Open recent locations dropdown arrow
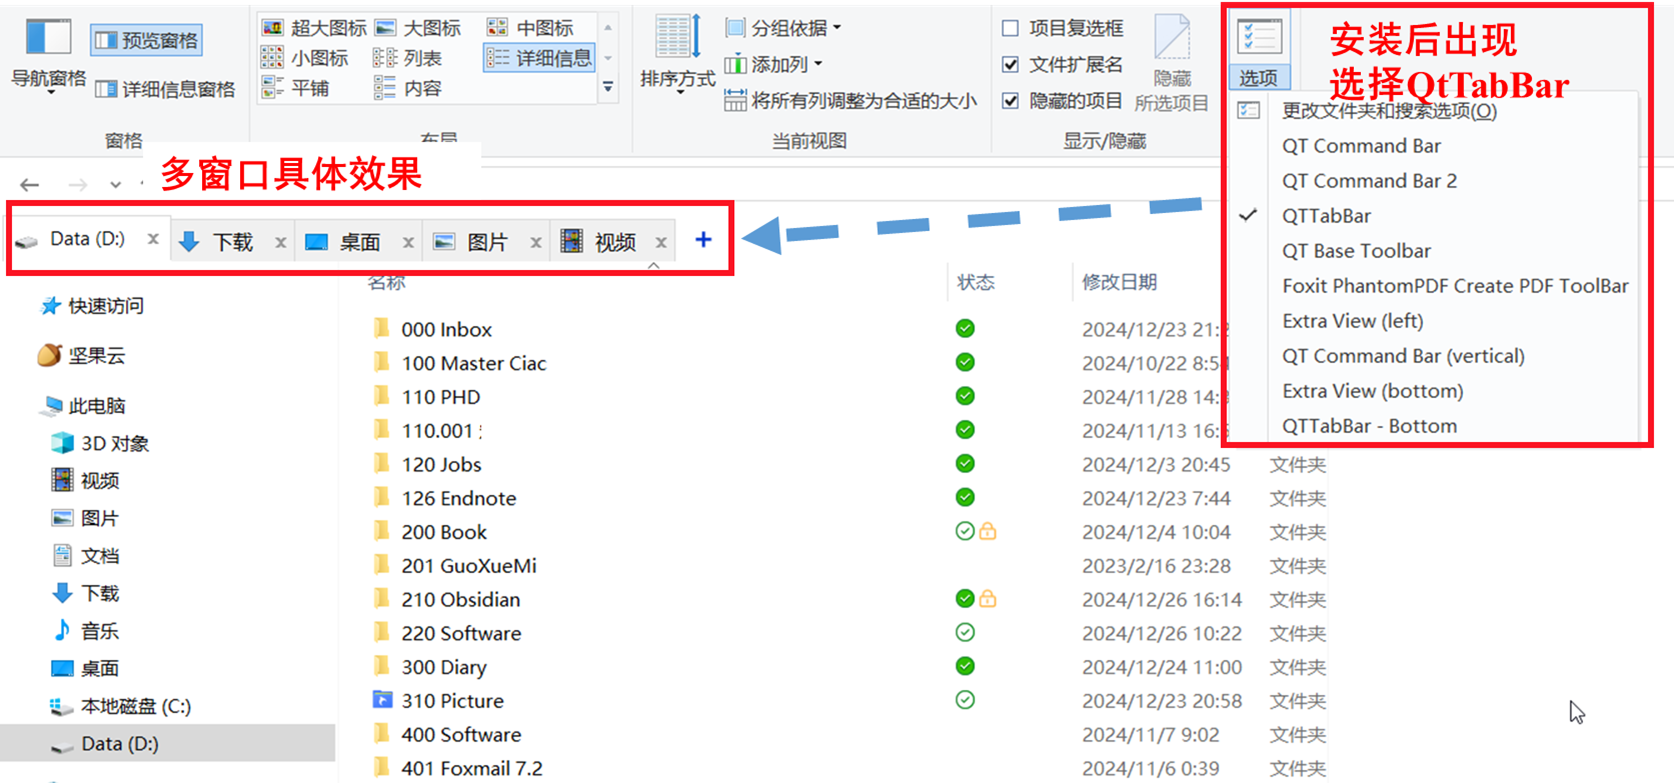1674x783 pixels. click(x=116, y=185)
